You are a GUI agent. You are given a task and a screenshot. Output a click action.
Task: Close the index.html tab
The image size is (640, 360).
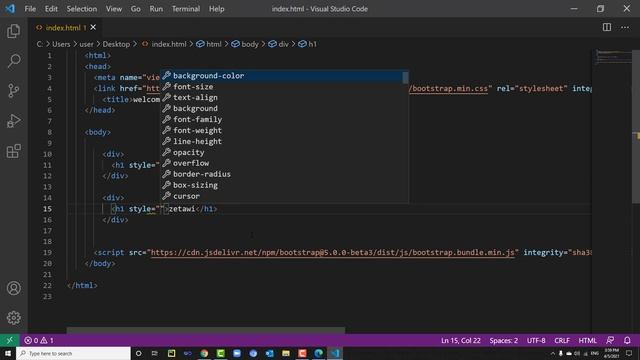pyautogui.click(x=93, y=27)
